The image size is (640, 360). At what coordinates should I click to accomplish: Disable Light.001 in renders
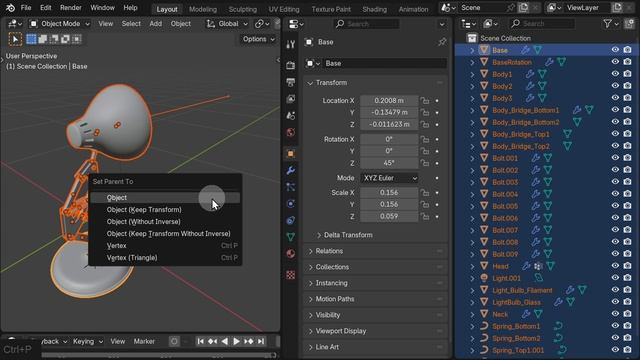click(627, 278)
